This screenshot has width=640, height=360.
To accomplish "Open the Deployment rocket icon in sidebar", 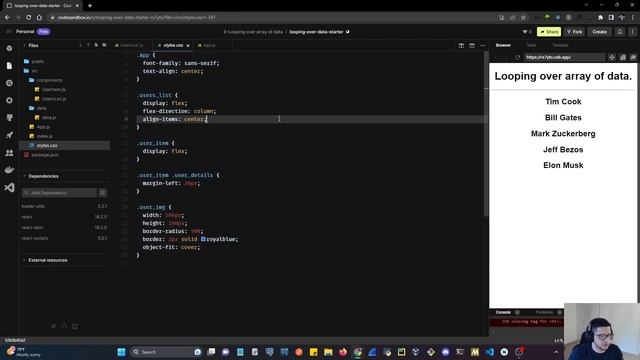I will click(x=9, y=135).
